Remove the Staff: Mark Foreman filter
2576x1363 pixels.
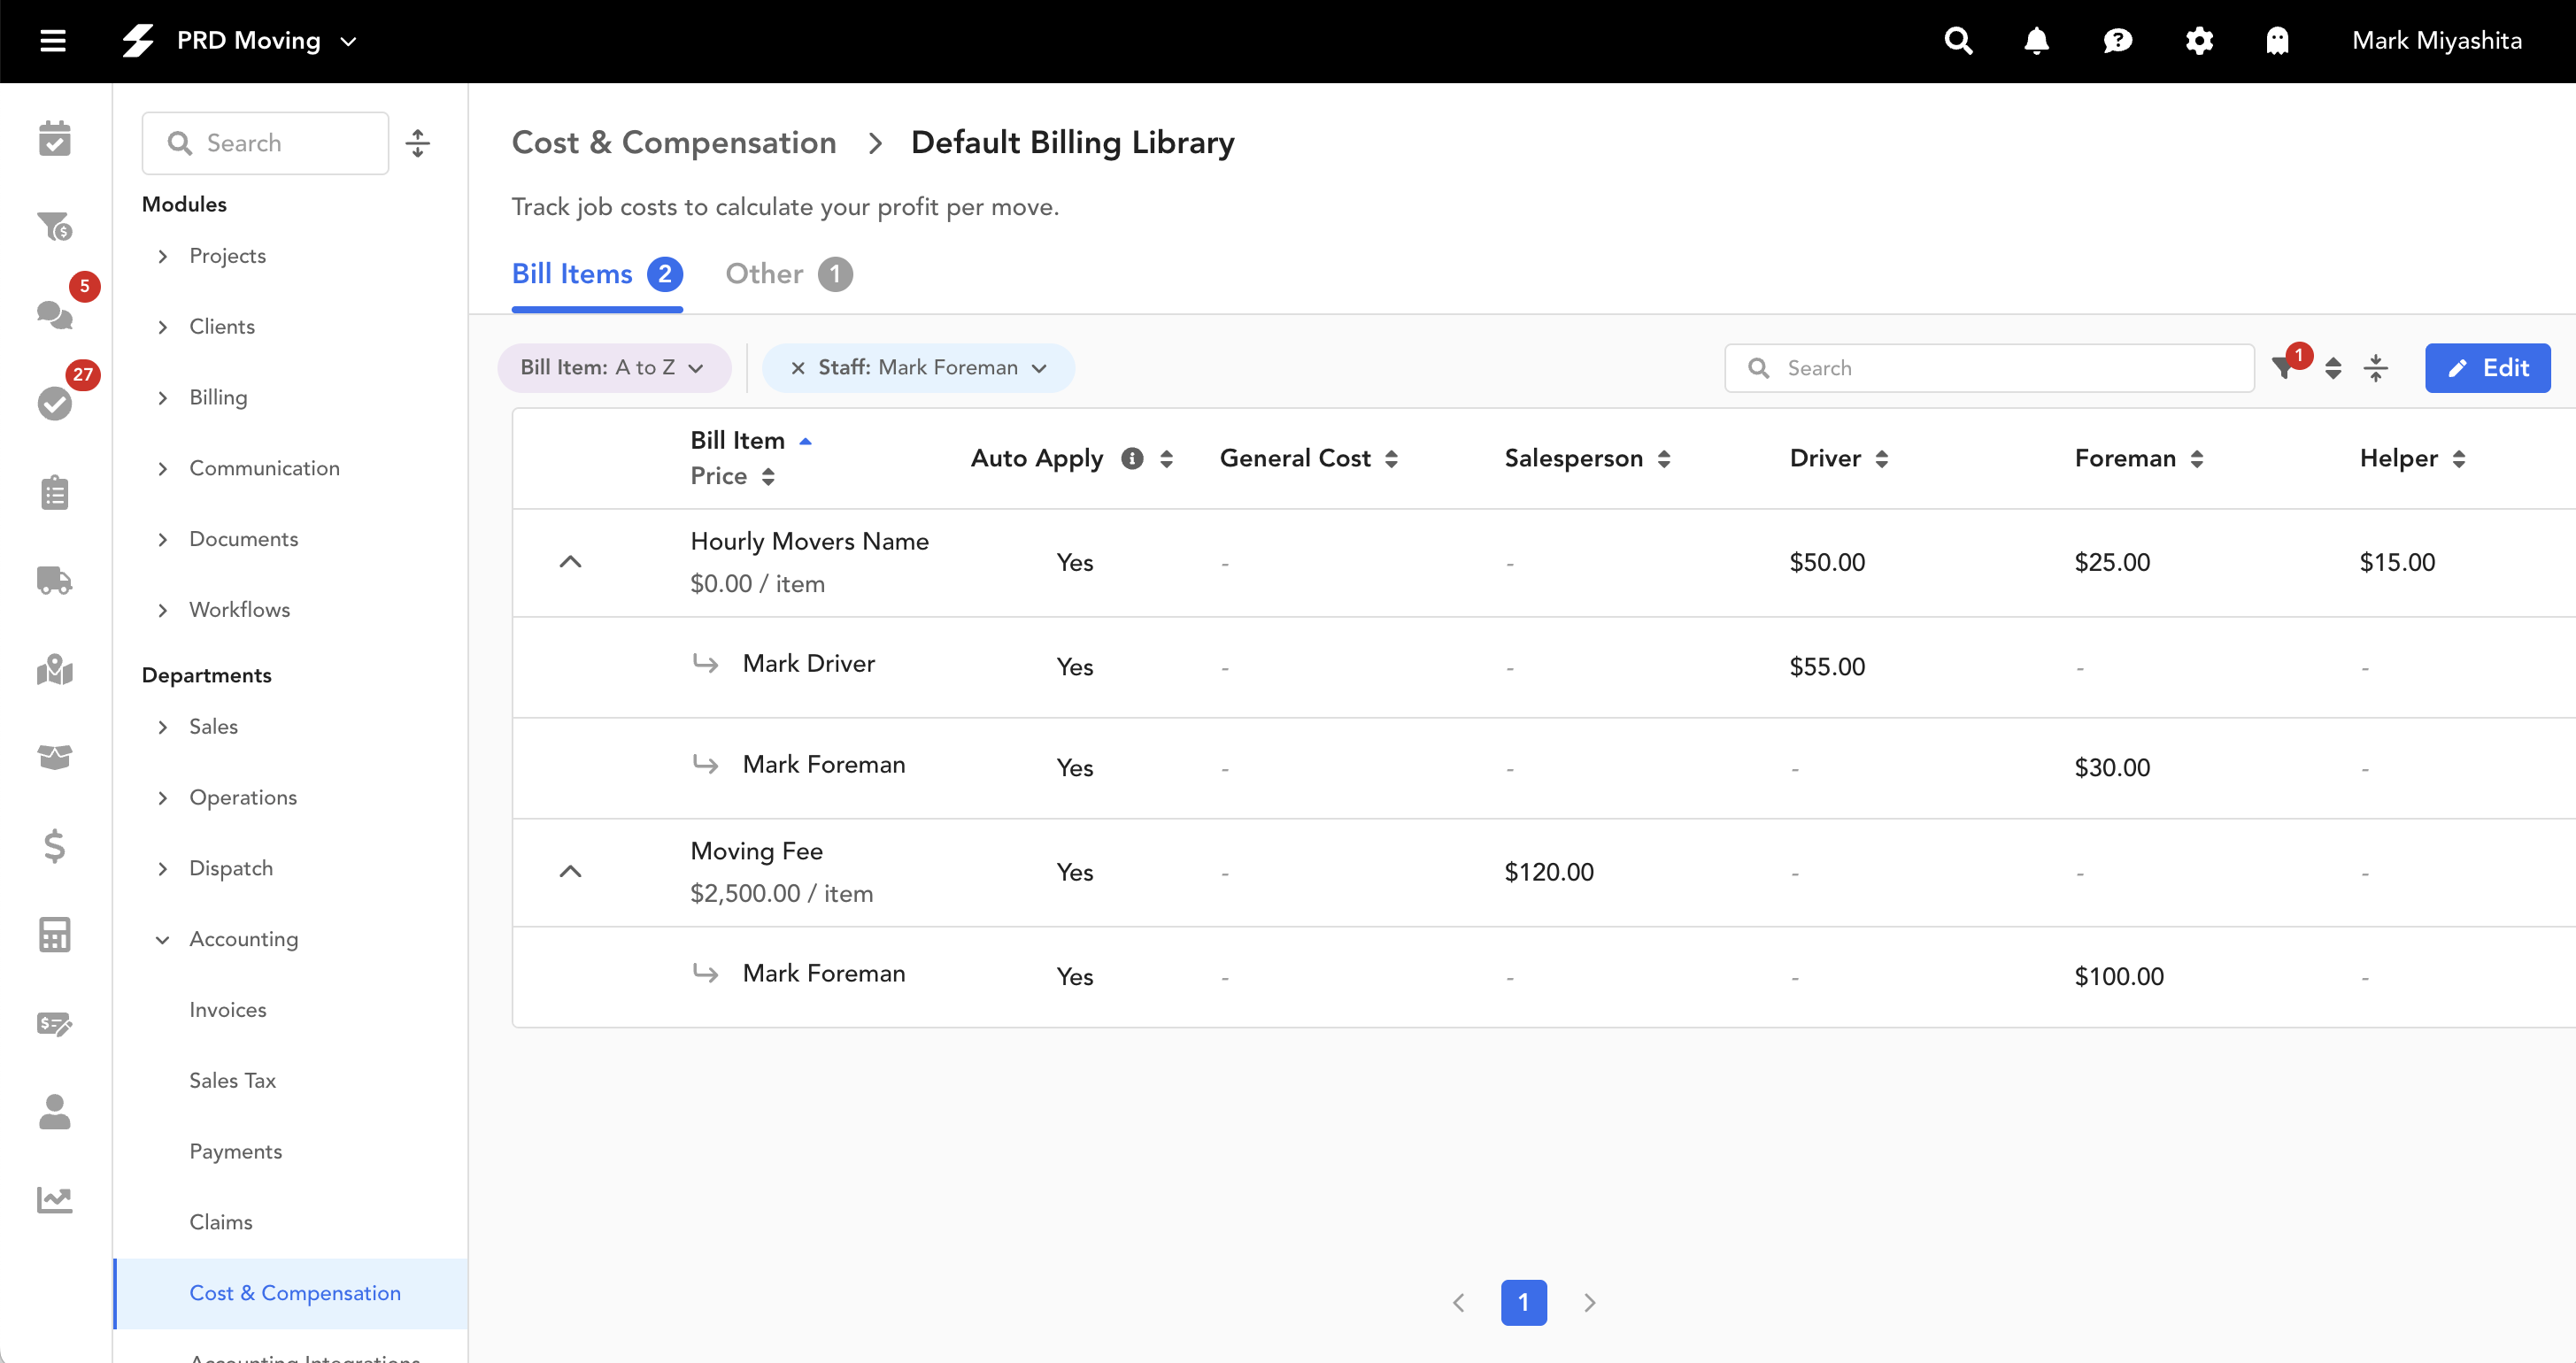797,368
